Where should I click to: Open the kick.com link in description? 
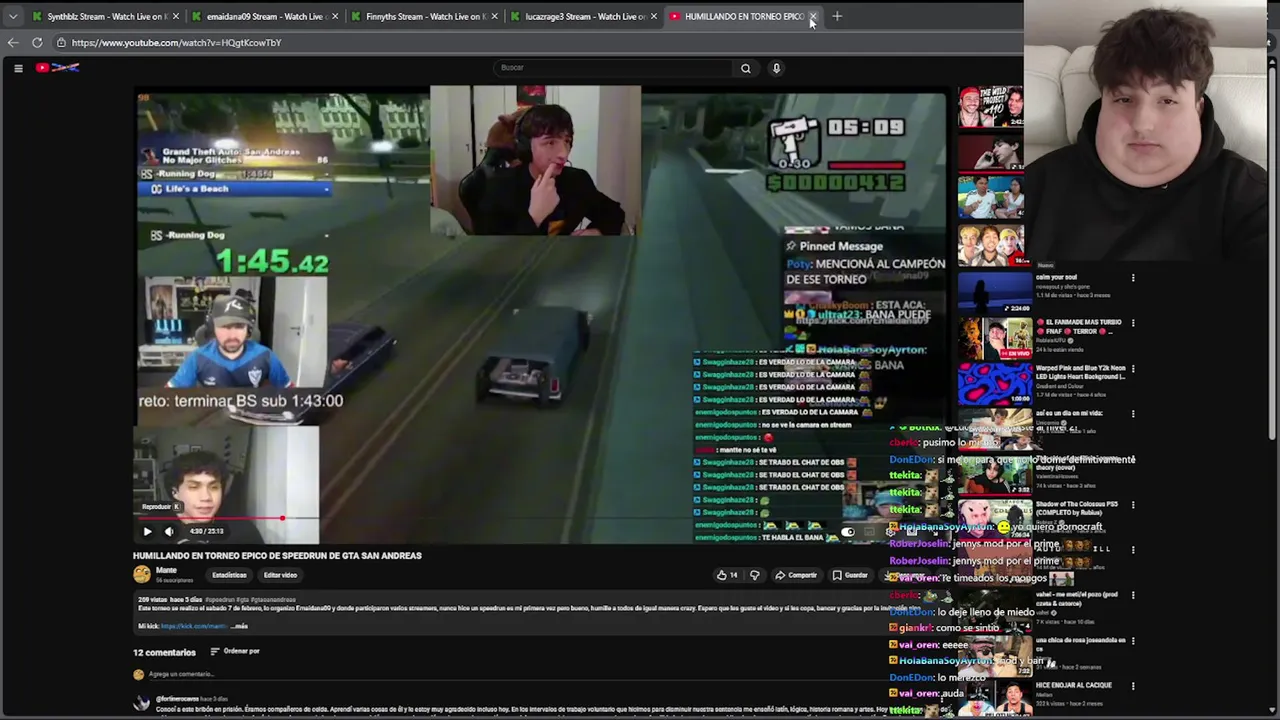pos(194,626)
